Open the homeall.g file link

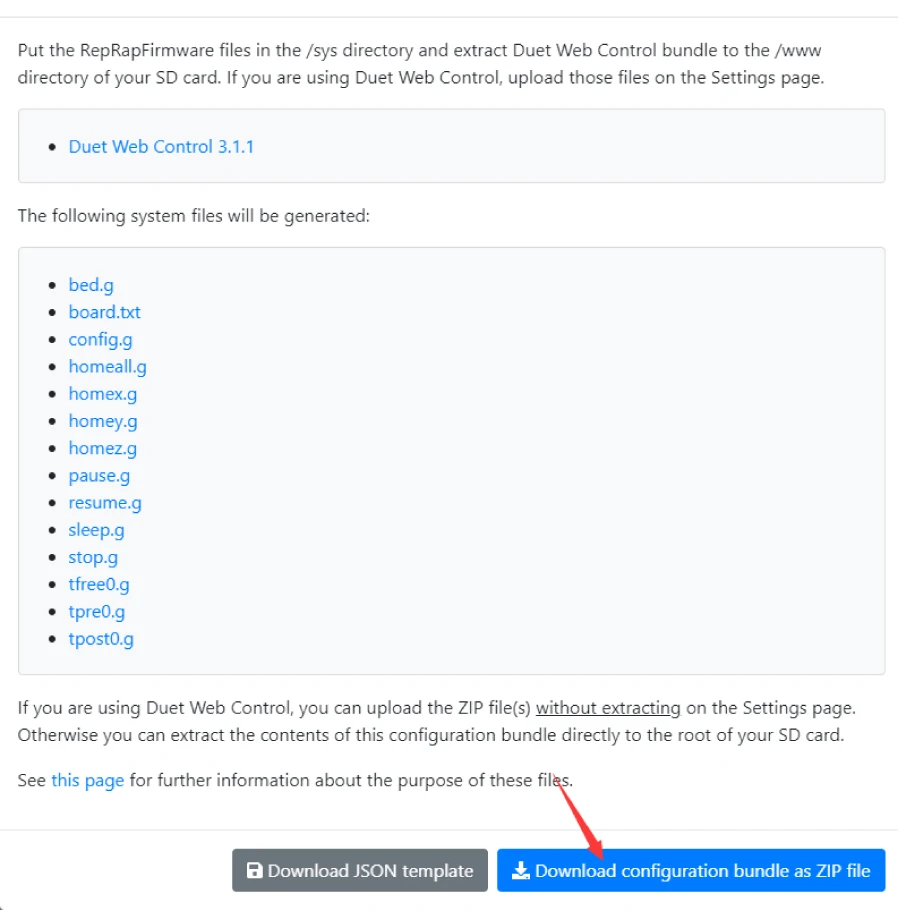click(107, 367)
